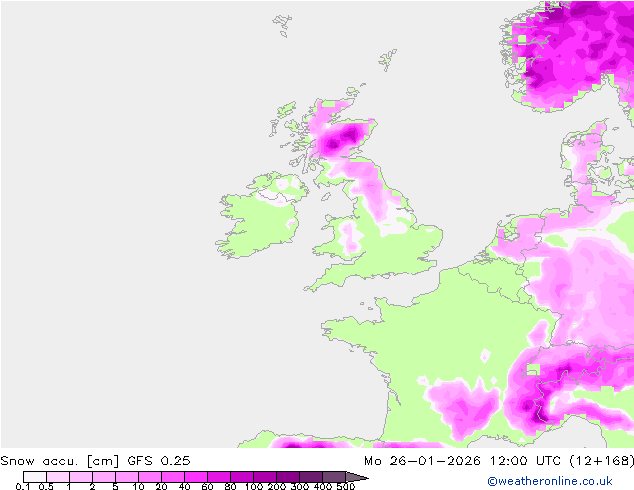Click the over-500 arrow tip of legend
Screen dimensions: 634x490
[x=357, y=477]
